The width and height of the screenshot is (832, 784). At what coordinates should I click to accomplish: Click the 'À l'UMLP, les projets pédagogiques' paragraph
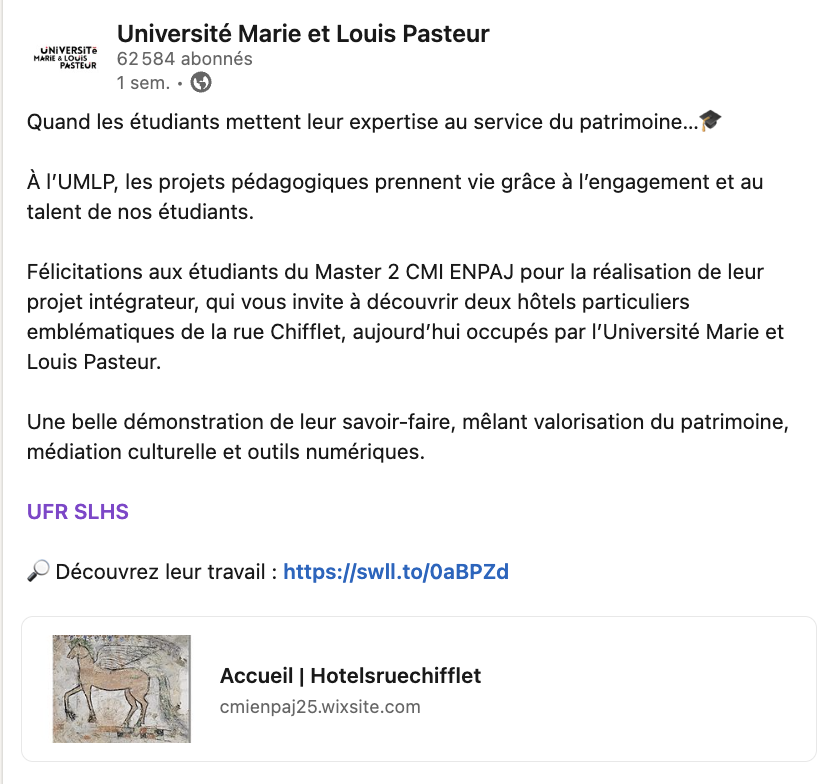point(395,196)
